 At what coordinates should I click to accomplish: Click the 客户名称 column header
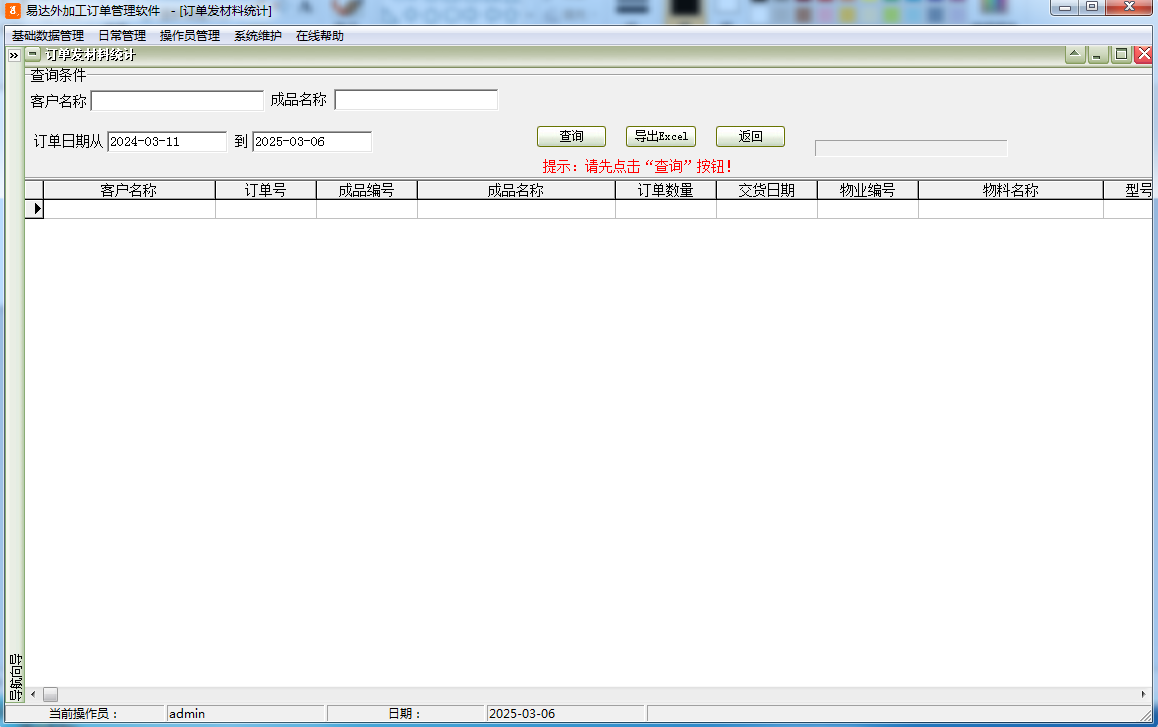click(130, 189)
